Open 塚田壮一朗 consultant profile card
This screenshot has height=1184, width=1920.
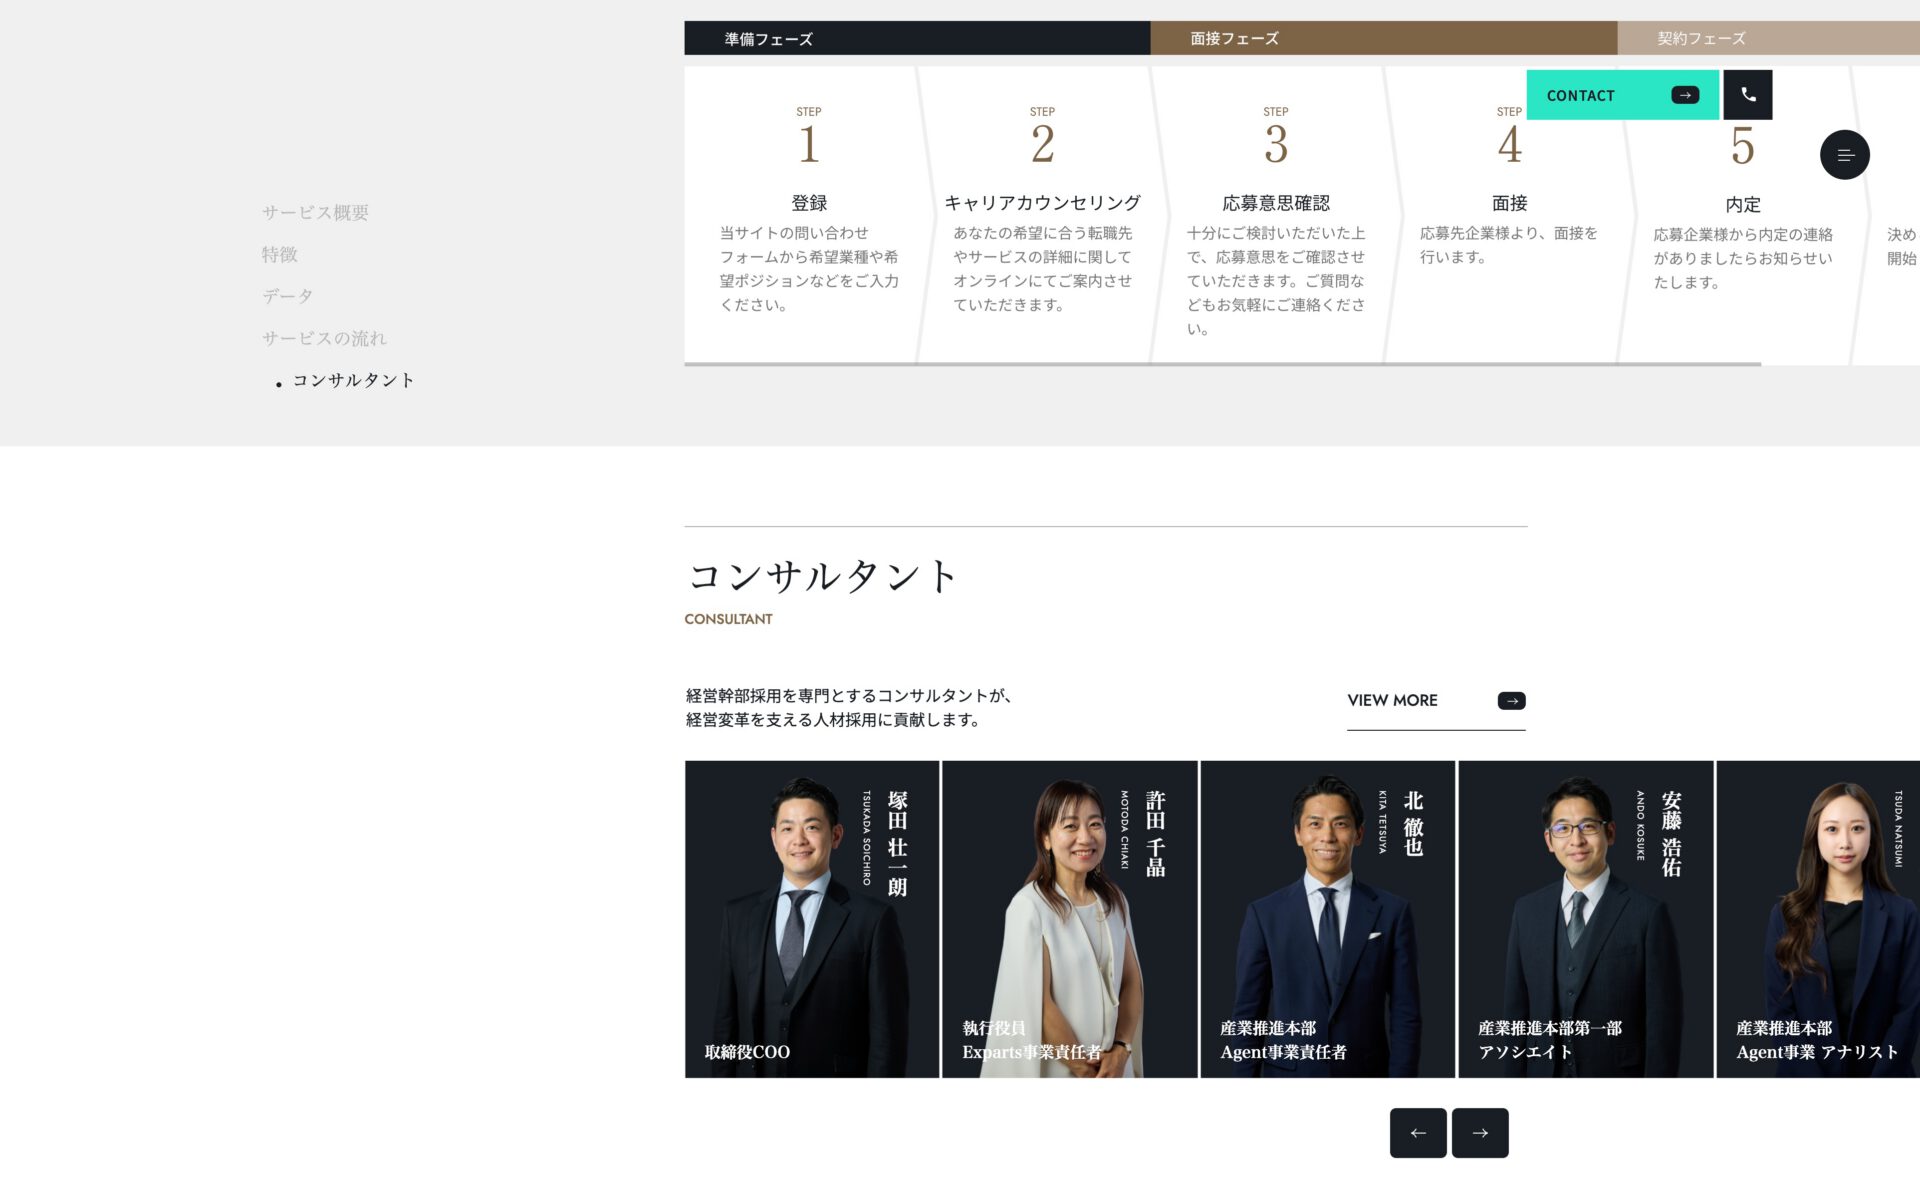811,919
